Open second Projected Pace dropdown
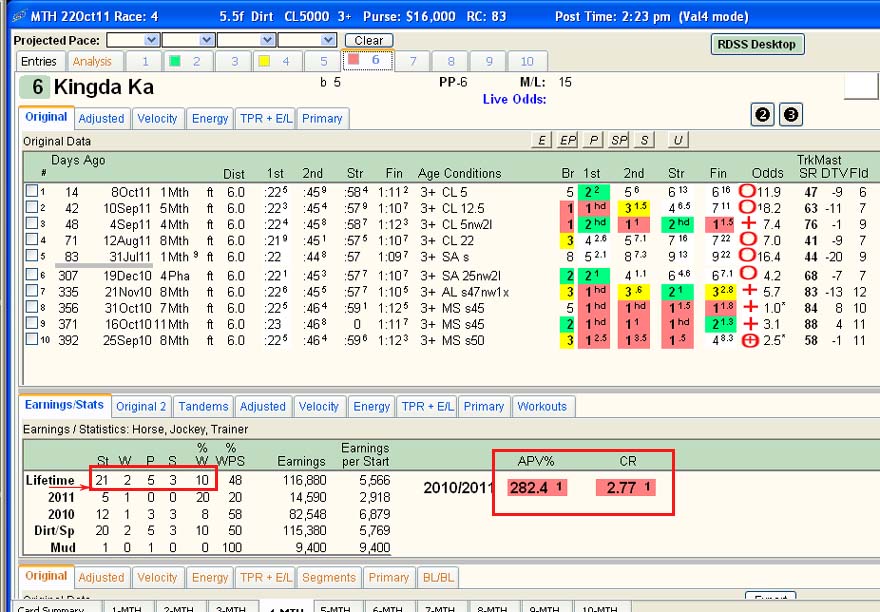The width and height of the screenshot is (880, 612). click(x=206, y=40)
